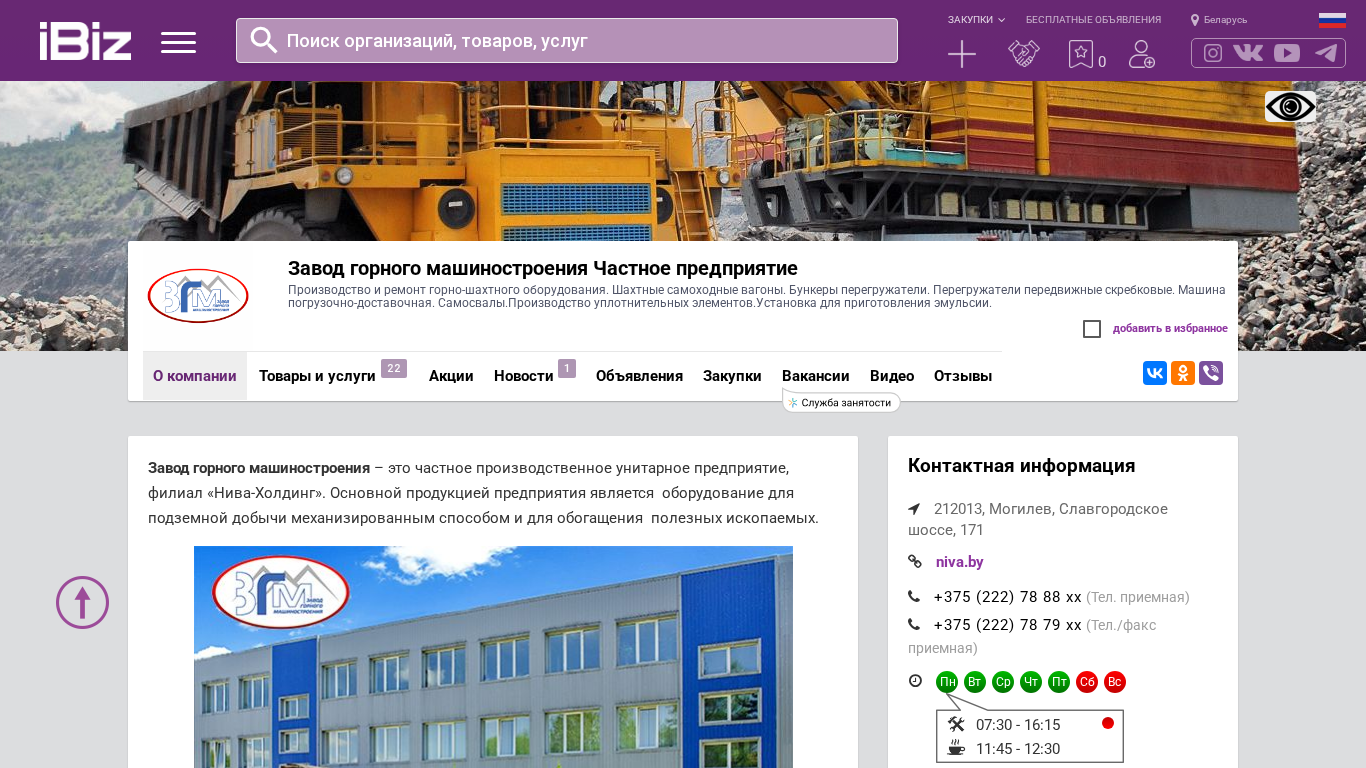1366x768 pixels.
Task: Select Friday 'Пт' schedule day
Action: click(1059, 682)
